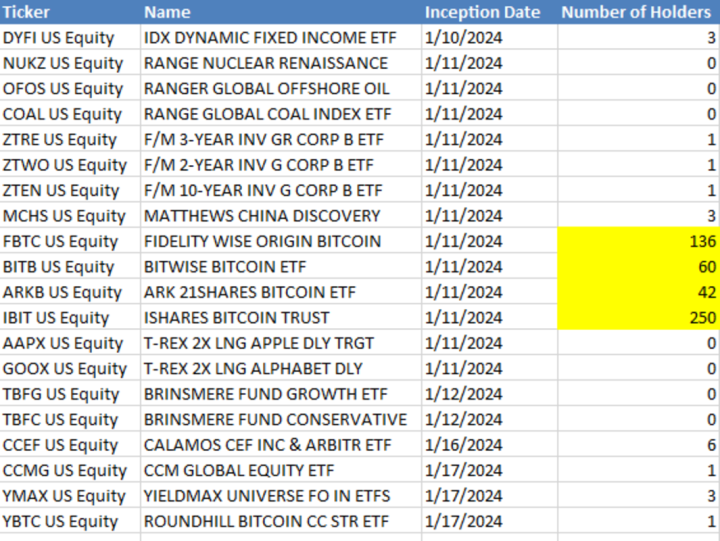Viewport: 720px width, 541px height.
Task: Click the TBFG US Equity ticker cell
Action: [70, 394]
